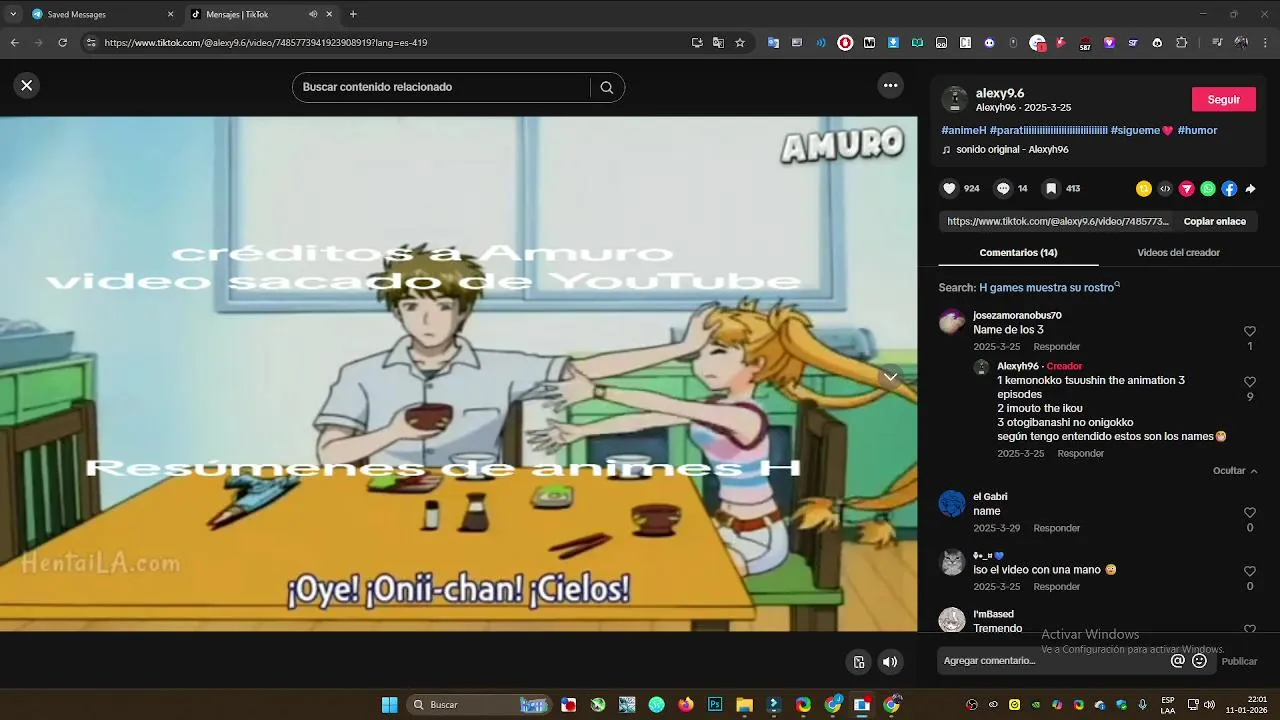Image resolution: width=1280 pixels, height=720 pixels.
Task: Click the floating player icon beside the volume button
Action: (x=859, y=662)
